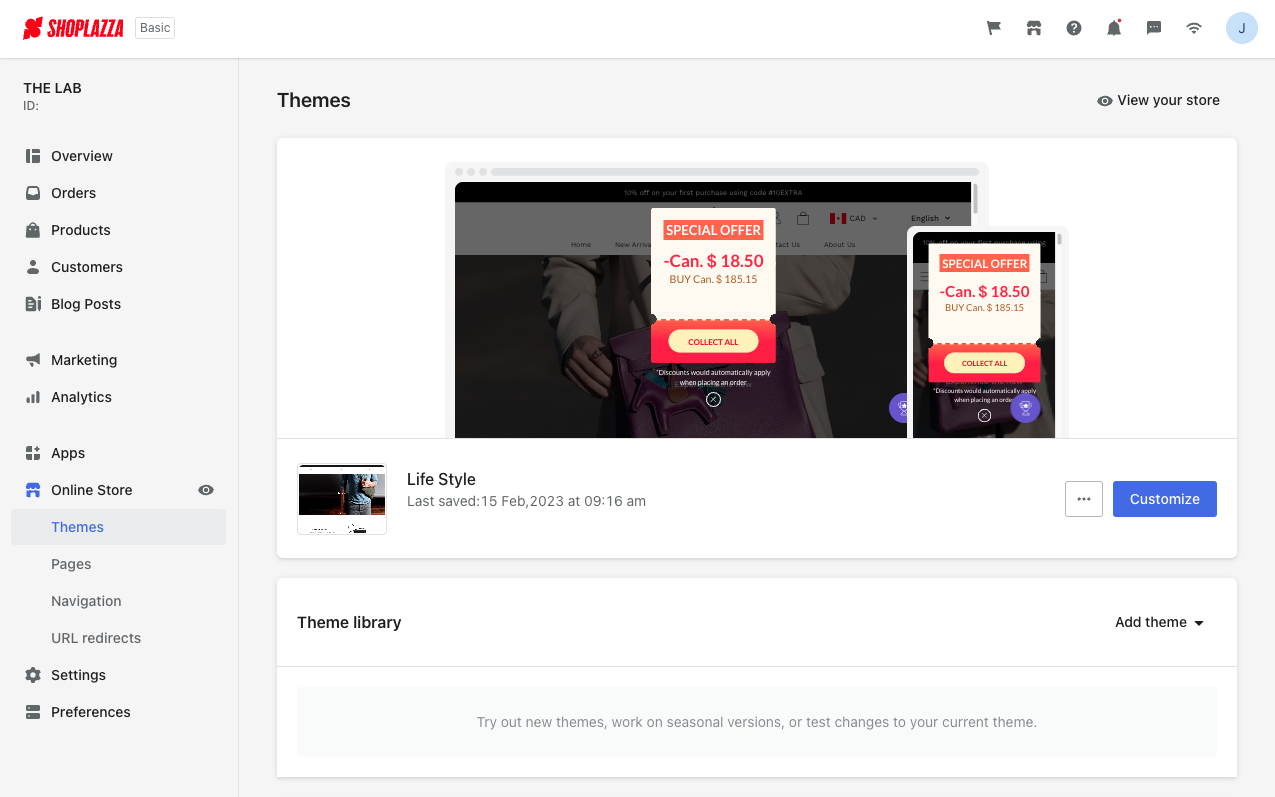Switch to the Pages section

(x=71, y=564)
